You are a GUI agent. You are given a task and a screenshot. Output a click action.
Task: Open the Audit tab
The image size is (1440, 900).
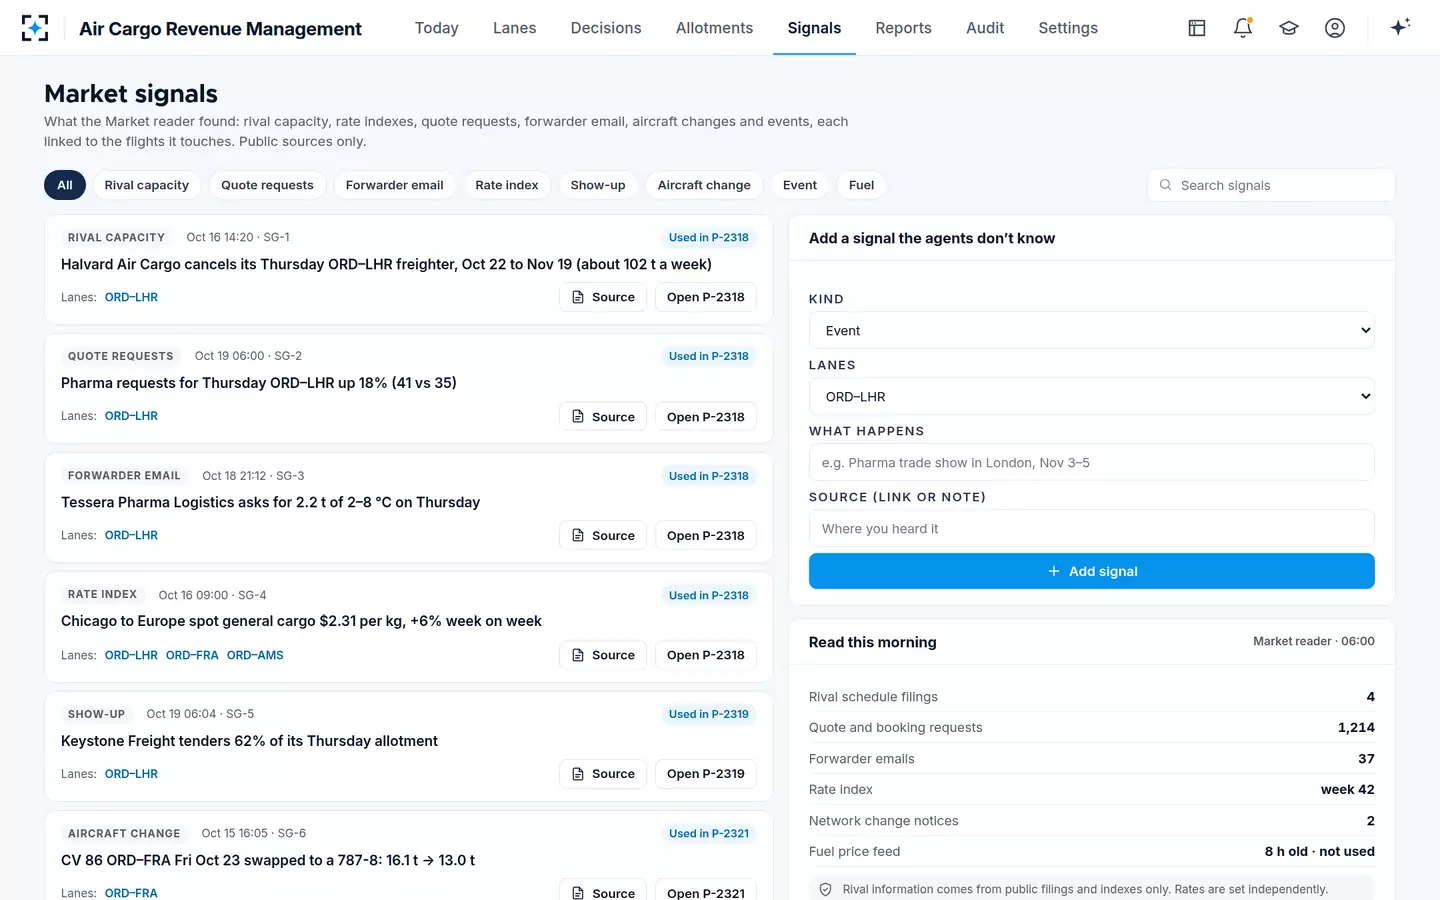985,28
